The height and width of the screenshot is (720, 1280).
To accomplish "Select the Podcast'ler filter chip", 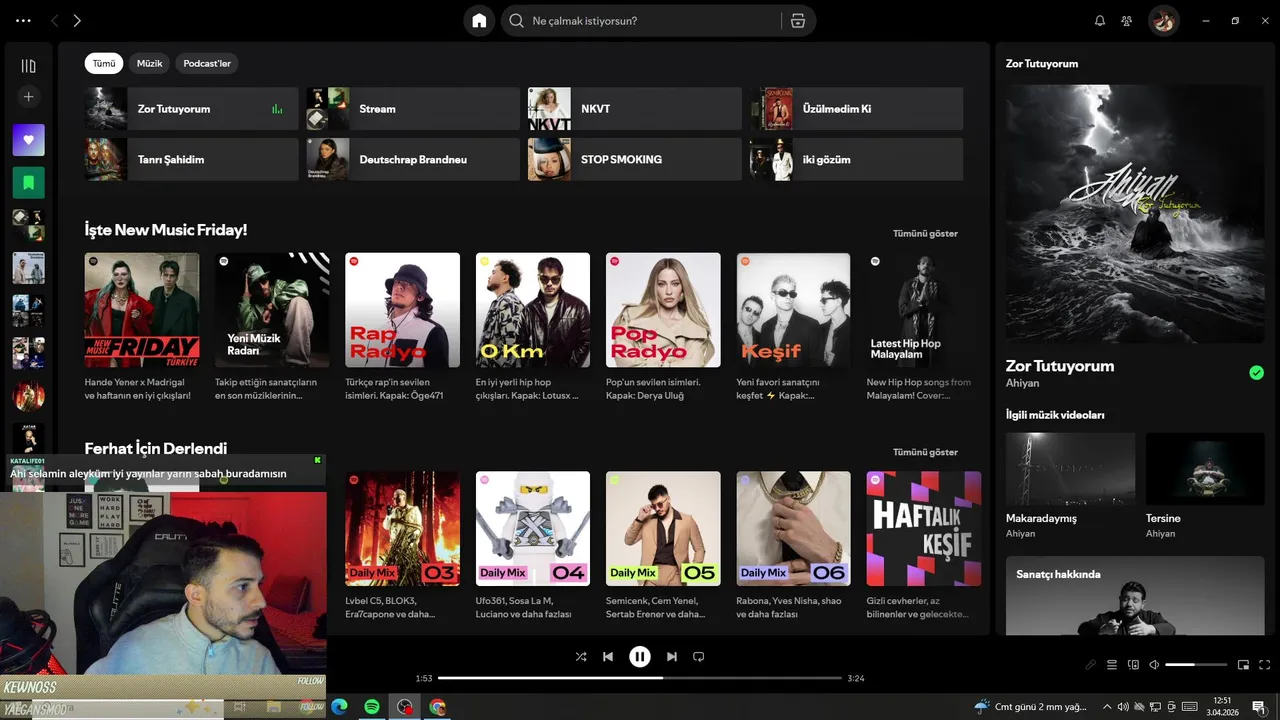I will pyautogui.click(x=207, y=63).
